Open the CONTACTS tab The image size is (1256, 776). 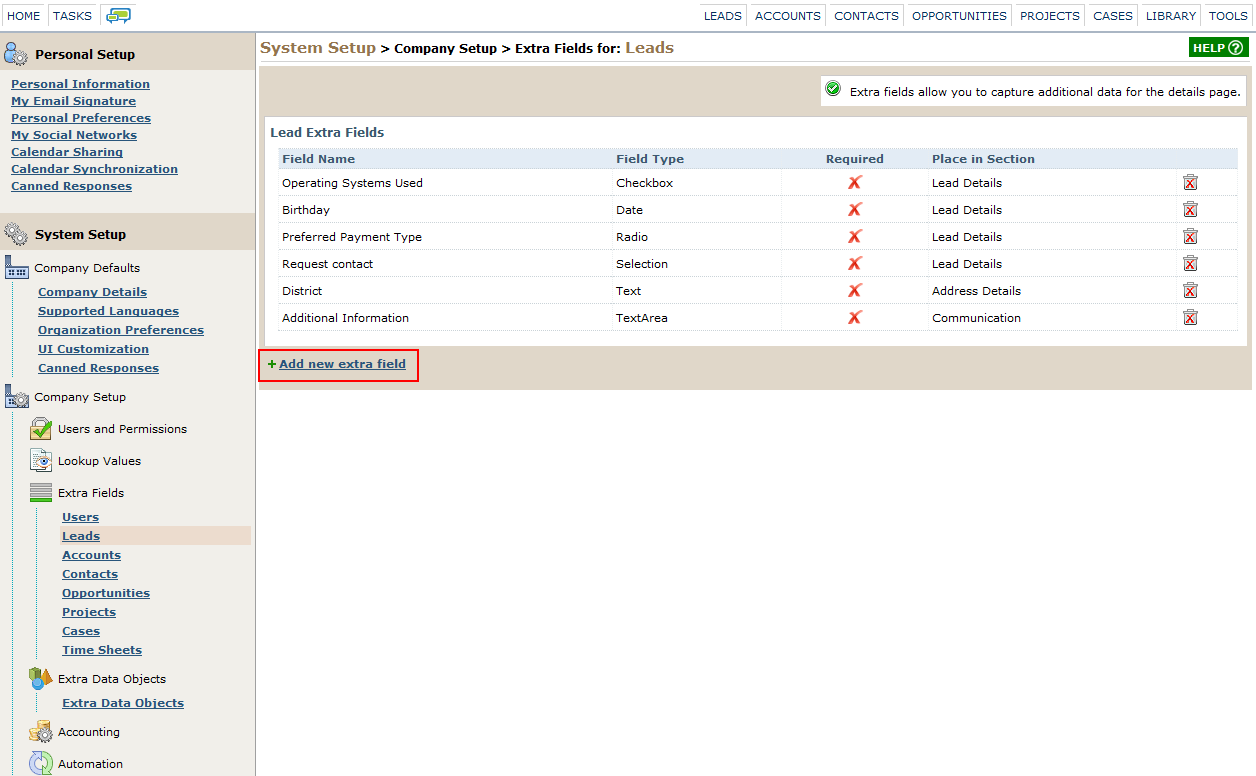pyautogui.click(x=866, y=16)
